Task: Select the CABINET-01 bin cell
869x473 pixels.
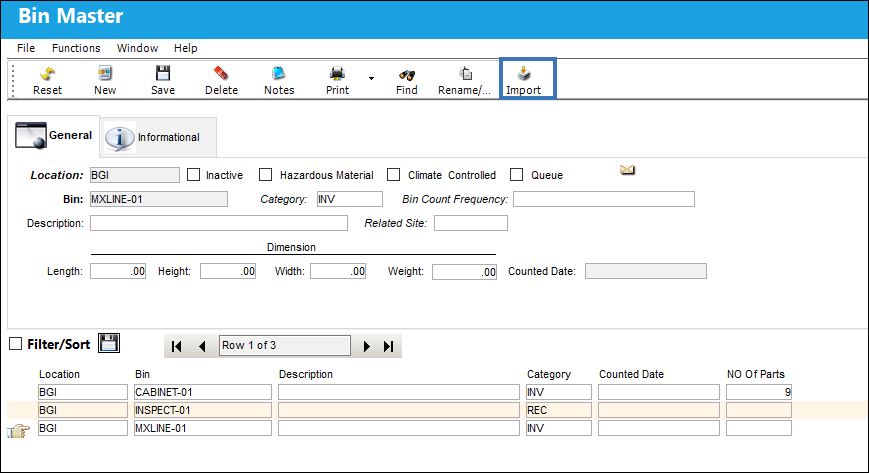Action: pyautogui.click(x=203, y=392)
